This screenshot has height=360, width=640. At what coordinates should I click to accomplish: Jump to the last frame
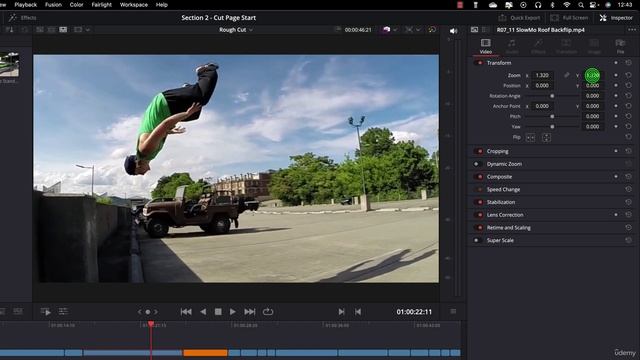249,312
